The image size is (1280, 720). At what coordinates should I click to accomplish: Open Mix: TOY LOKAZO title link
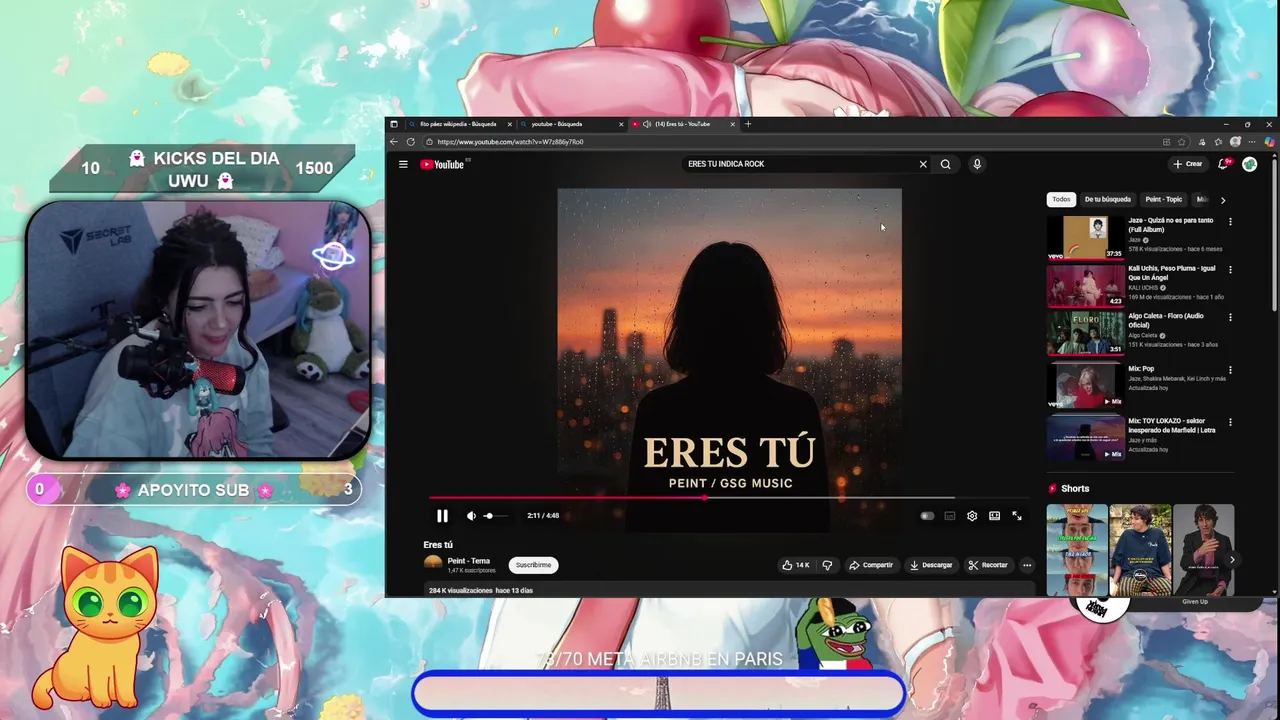tap(1172, 425)
